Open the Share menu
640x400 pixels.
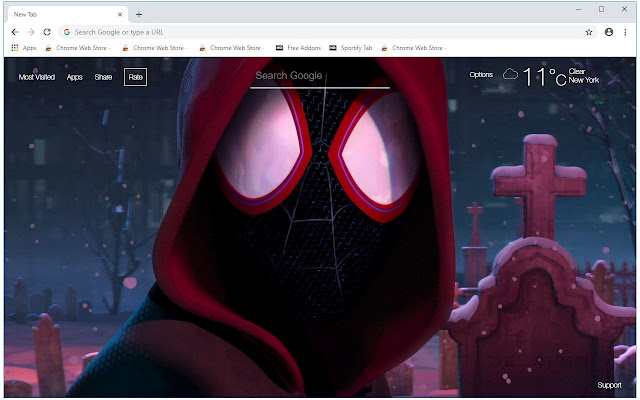[x=103, y=77]
